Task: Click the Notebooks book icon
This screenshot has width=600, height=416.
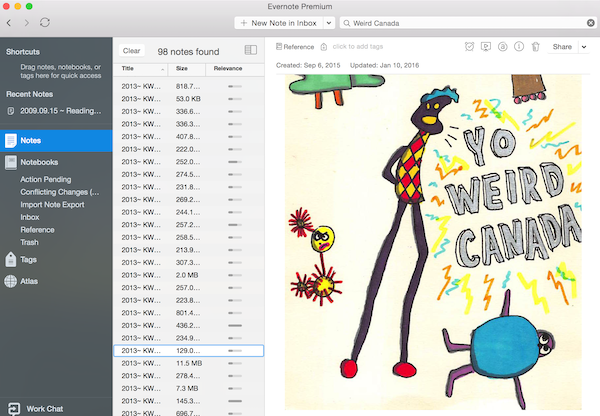Action: pos(11,162)
